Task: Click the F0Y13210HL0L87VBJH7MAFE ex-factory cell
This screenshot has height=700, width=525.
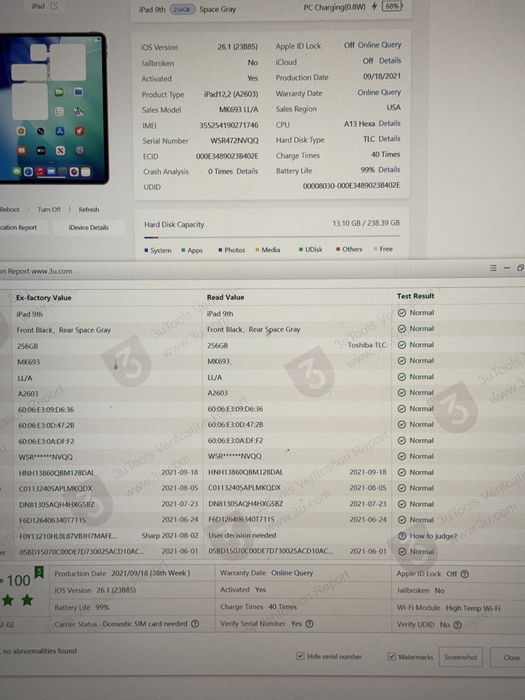Action: coord(69,536)
